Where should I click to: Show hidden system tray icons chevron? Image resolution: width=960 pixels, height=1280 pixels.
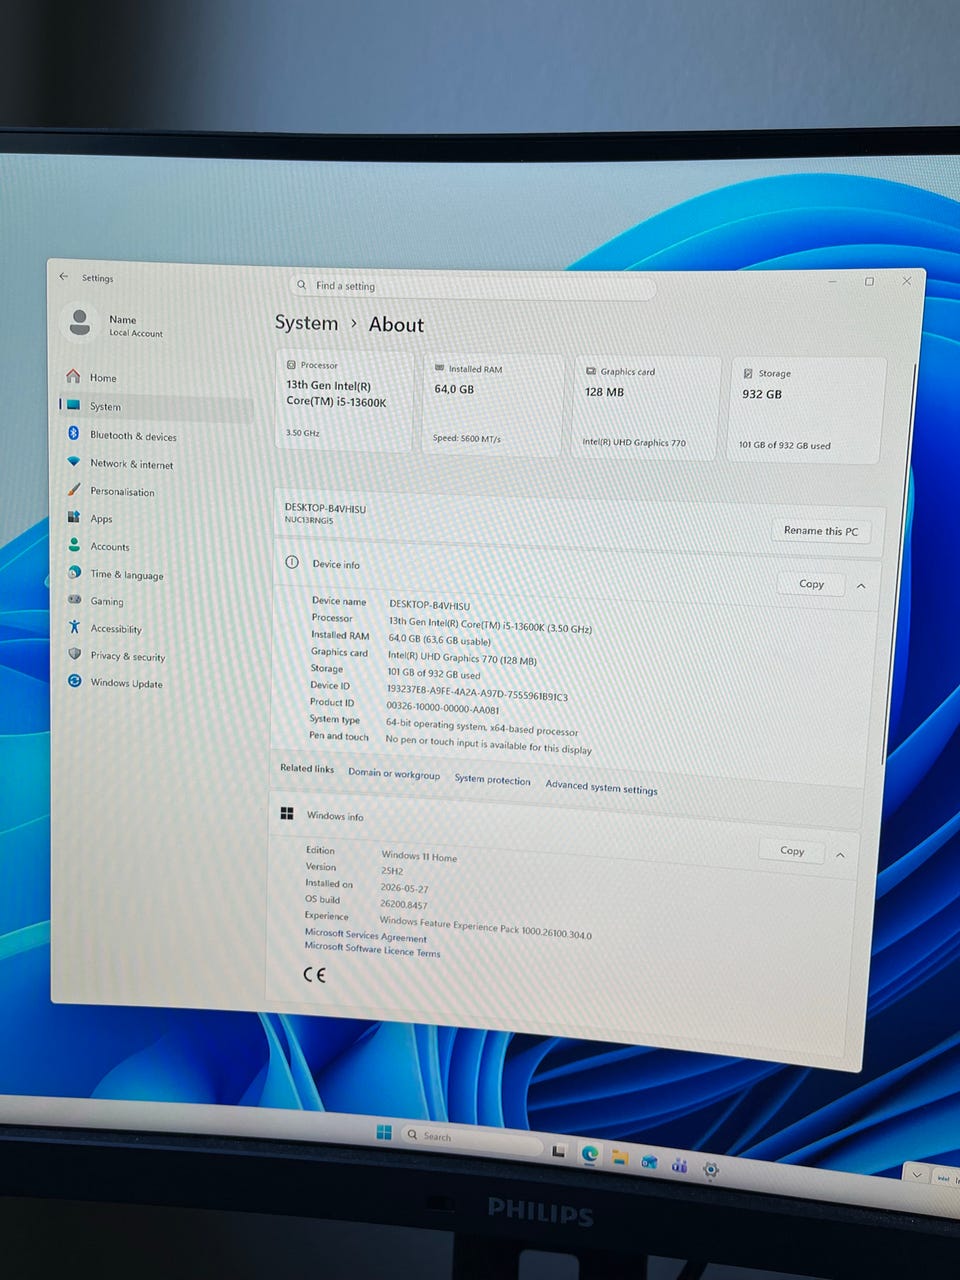[917, 1175]
